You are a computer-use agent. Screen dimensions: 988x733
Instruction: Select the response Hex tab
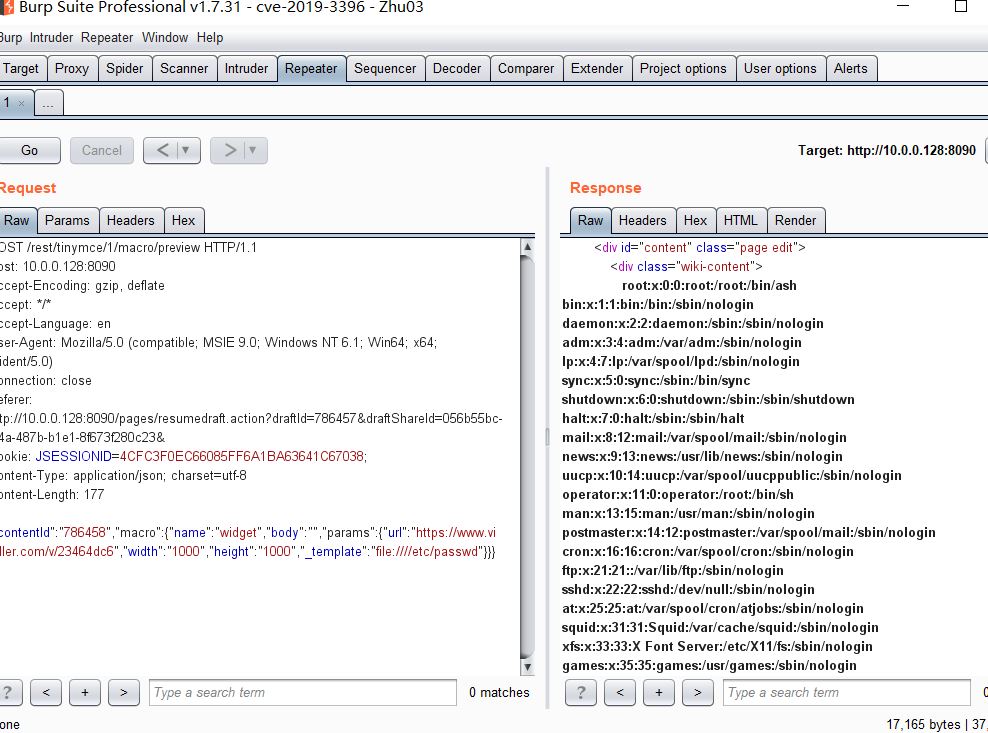pyautogui.click(x=696, y=221)
